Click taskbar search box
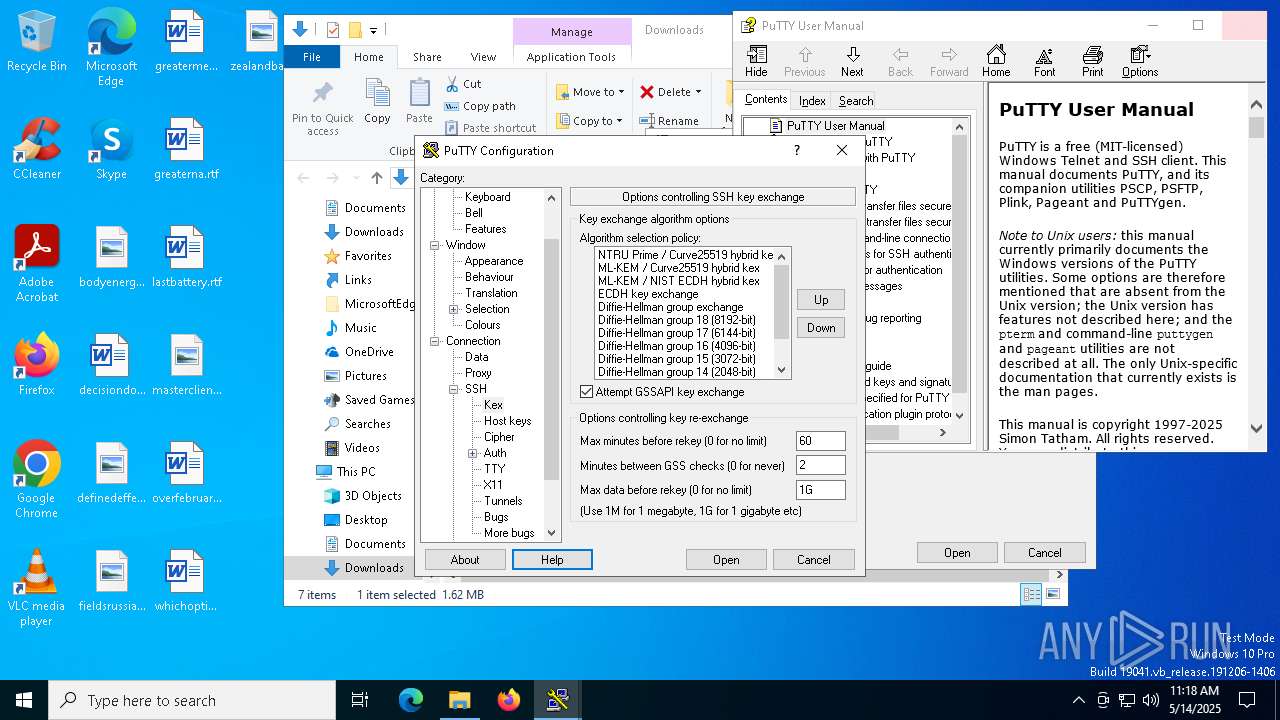 point(192,700)
